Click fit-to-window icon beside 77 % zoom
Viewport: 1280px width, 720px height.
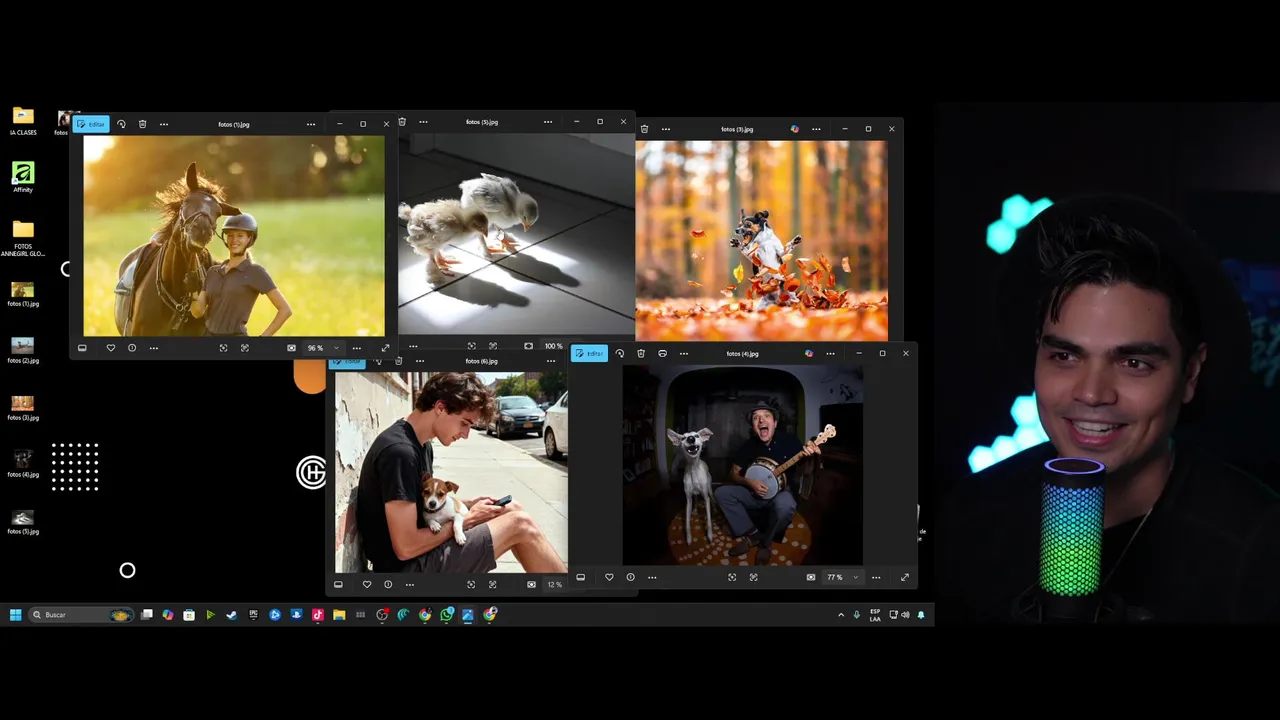pyautogui.click(x=811, y=577)
